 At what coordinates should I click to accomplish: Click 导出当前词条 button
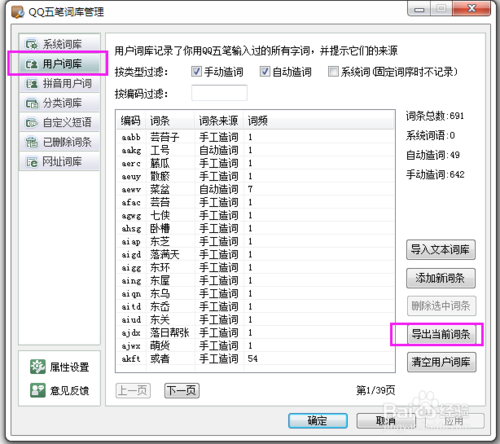tap(441, 334)
